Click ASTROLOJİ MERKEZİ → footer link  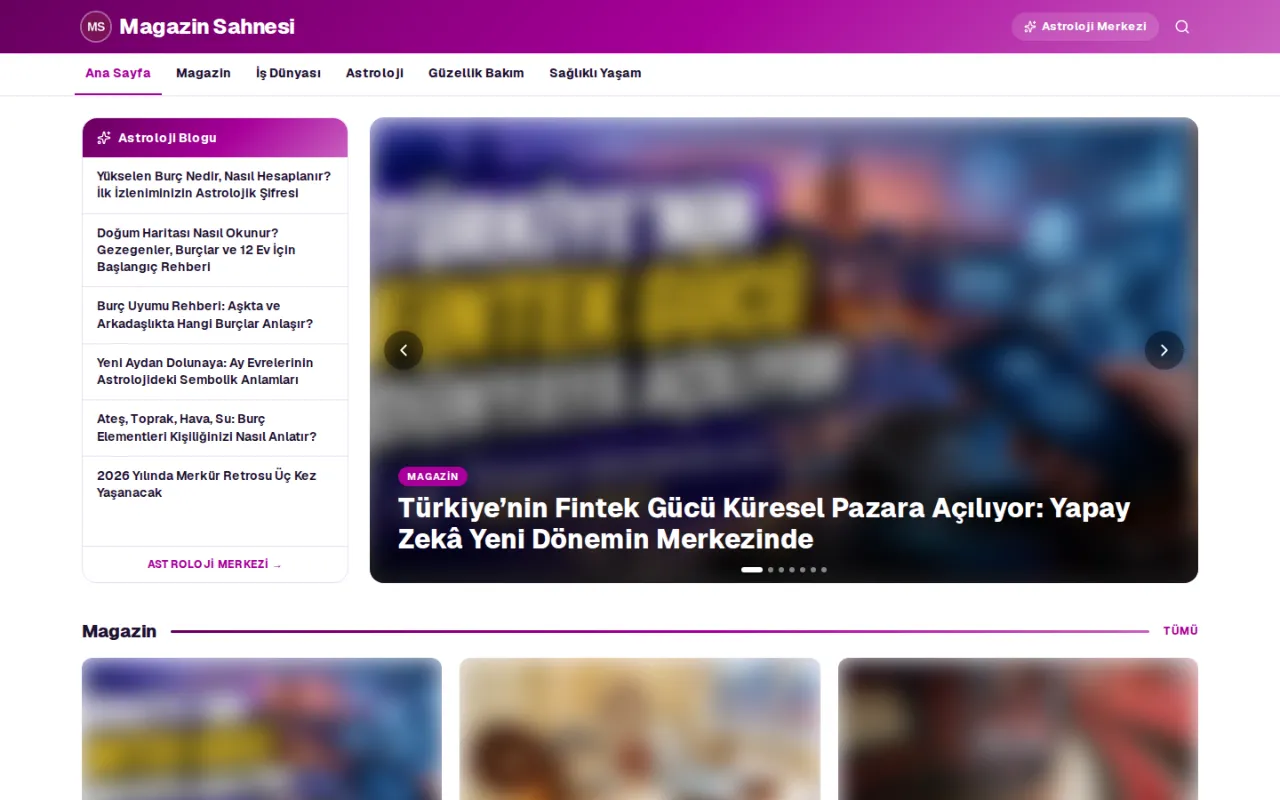click(215, 564)
